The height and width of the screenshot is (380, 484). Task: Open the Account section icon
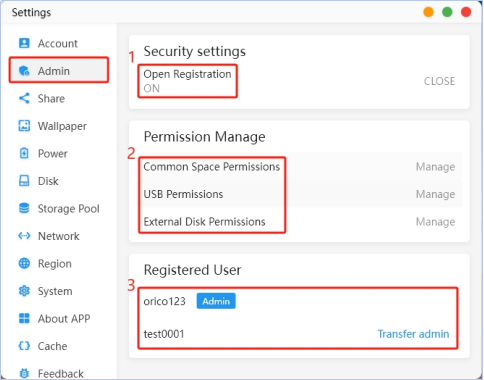24,43
